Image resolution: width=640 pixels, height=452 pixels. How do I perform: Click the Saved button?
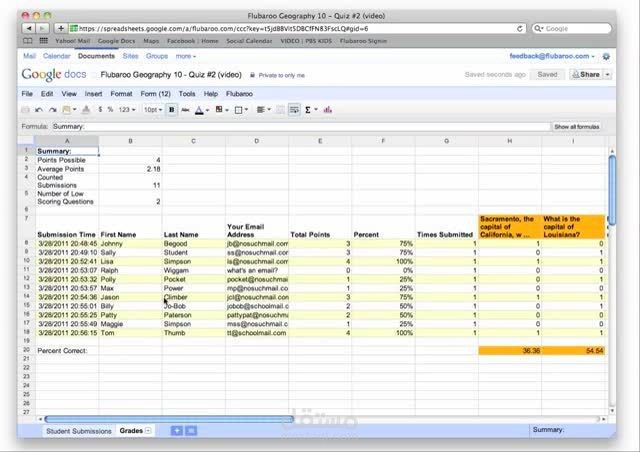pos(547,75)
